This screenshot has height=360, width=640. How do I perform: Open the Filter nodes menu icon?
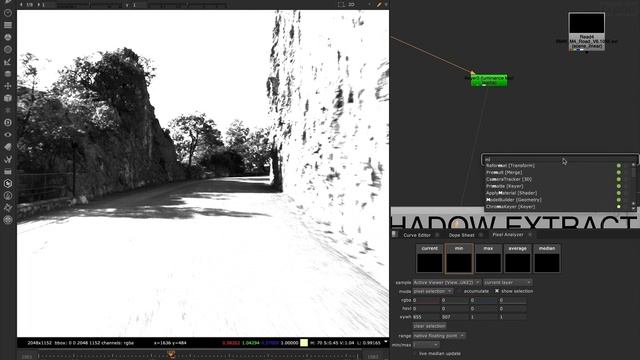point(8,49)
